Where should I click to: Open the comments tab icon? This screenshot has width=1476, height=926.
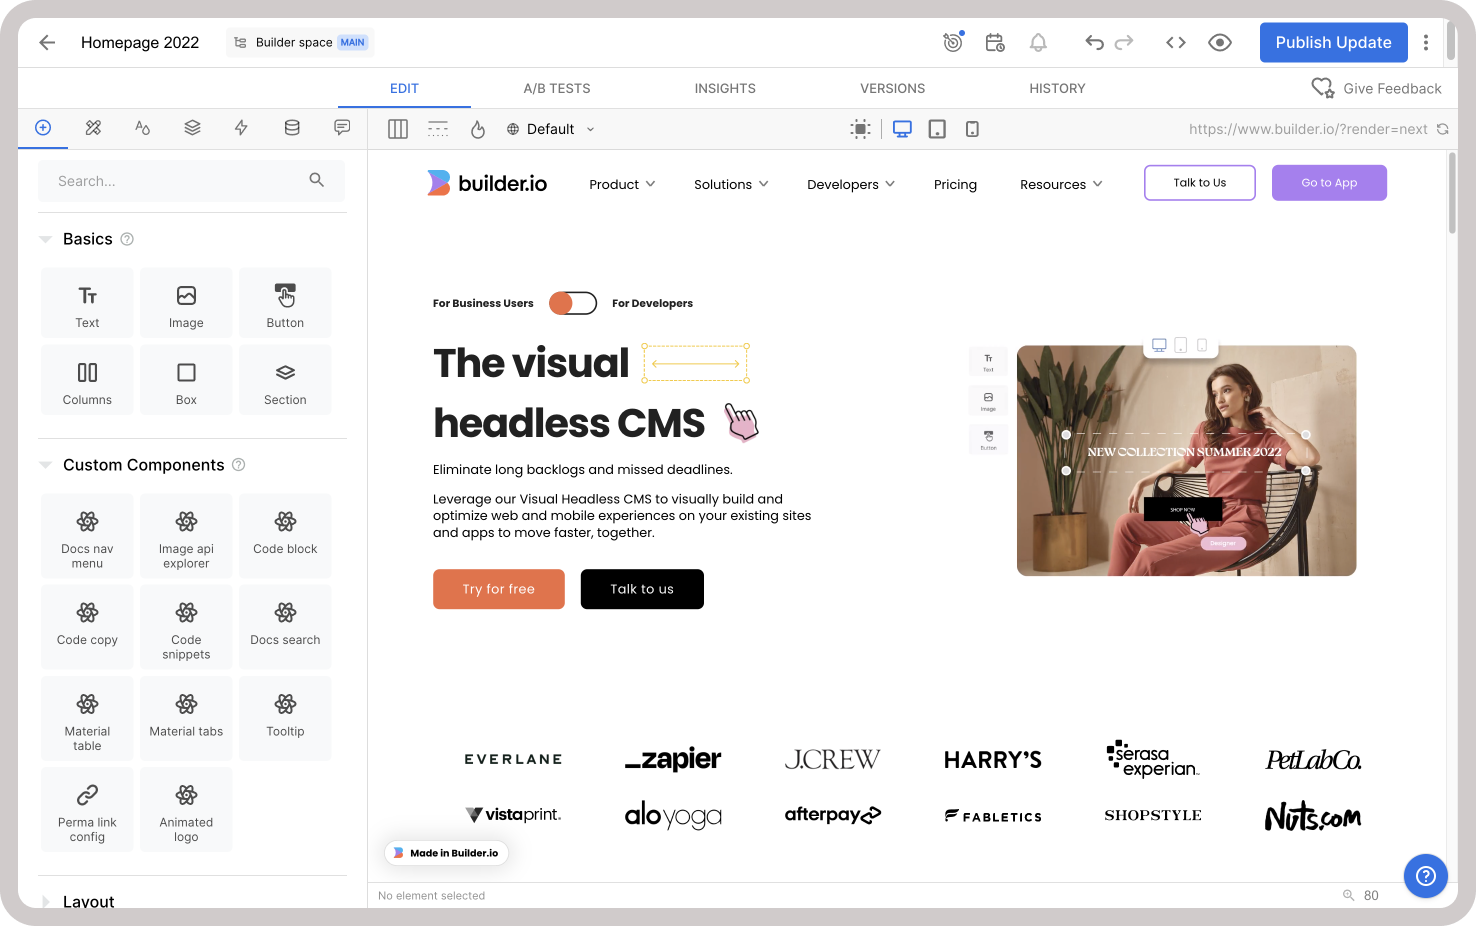click(342, 127)
